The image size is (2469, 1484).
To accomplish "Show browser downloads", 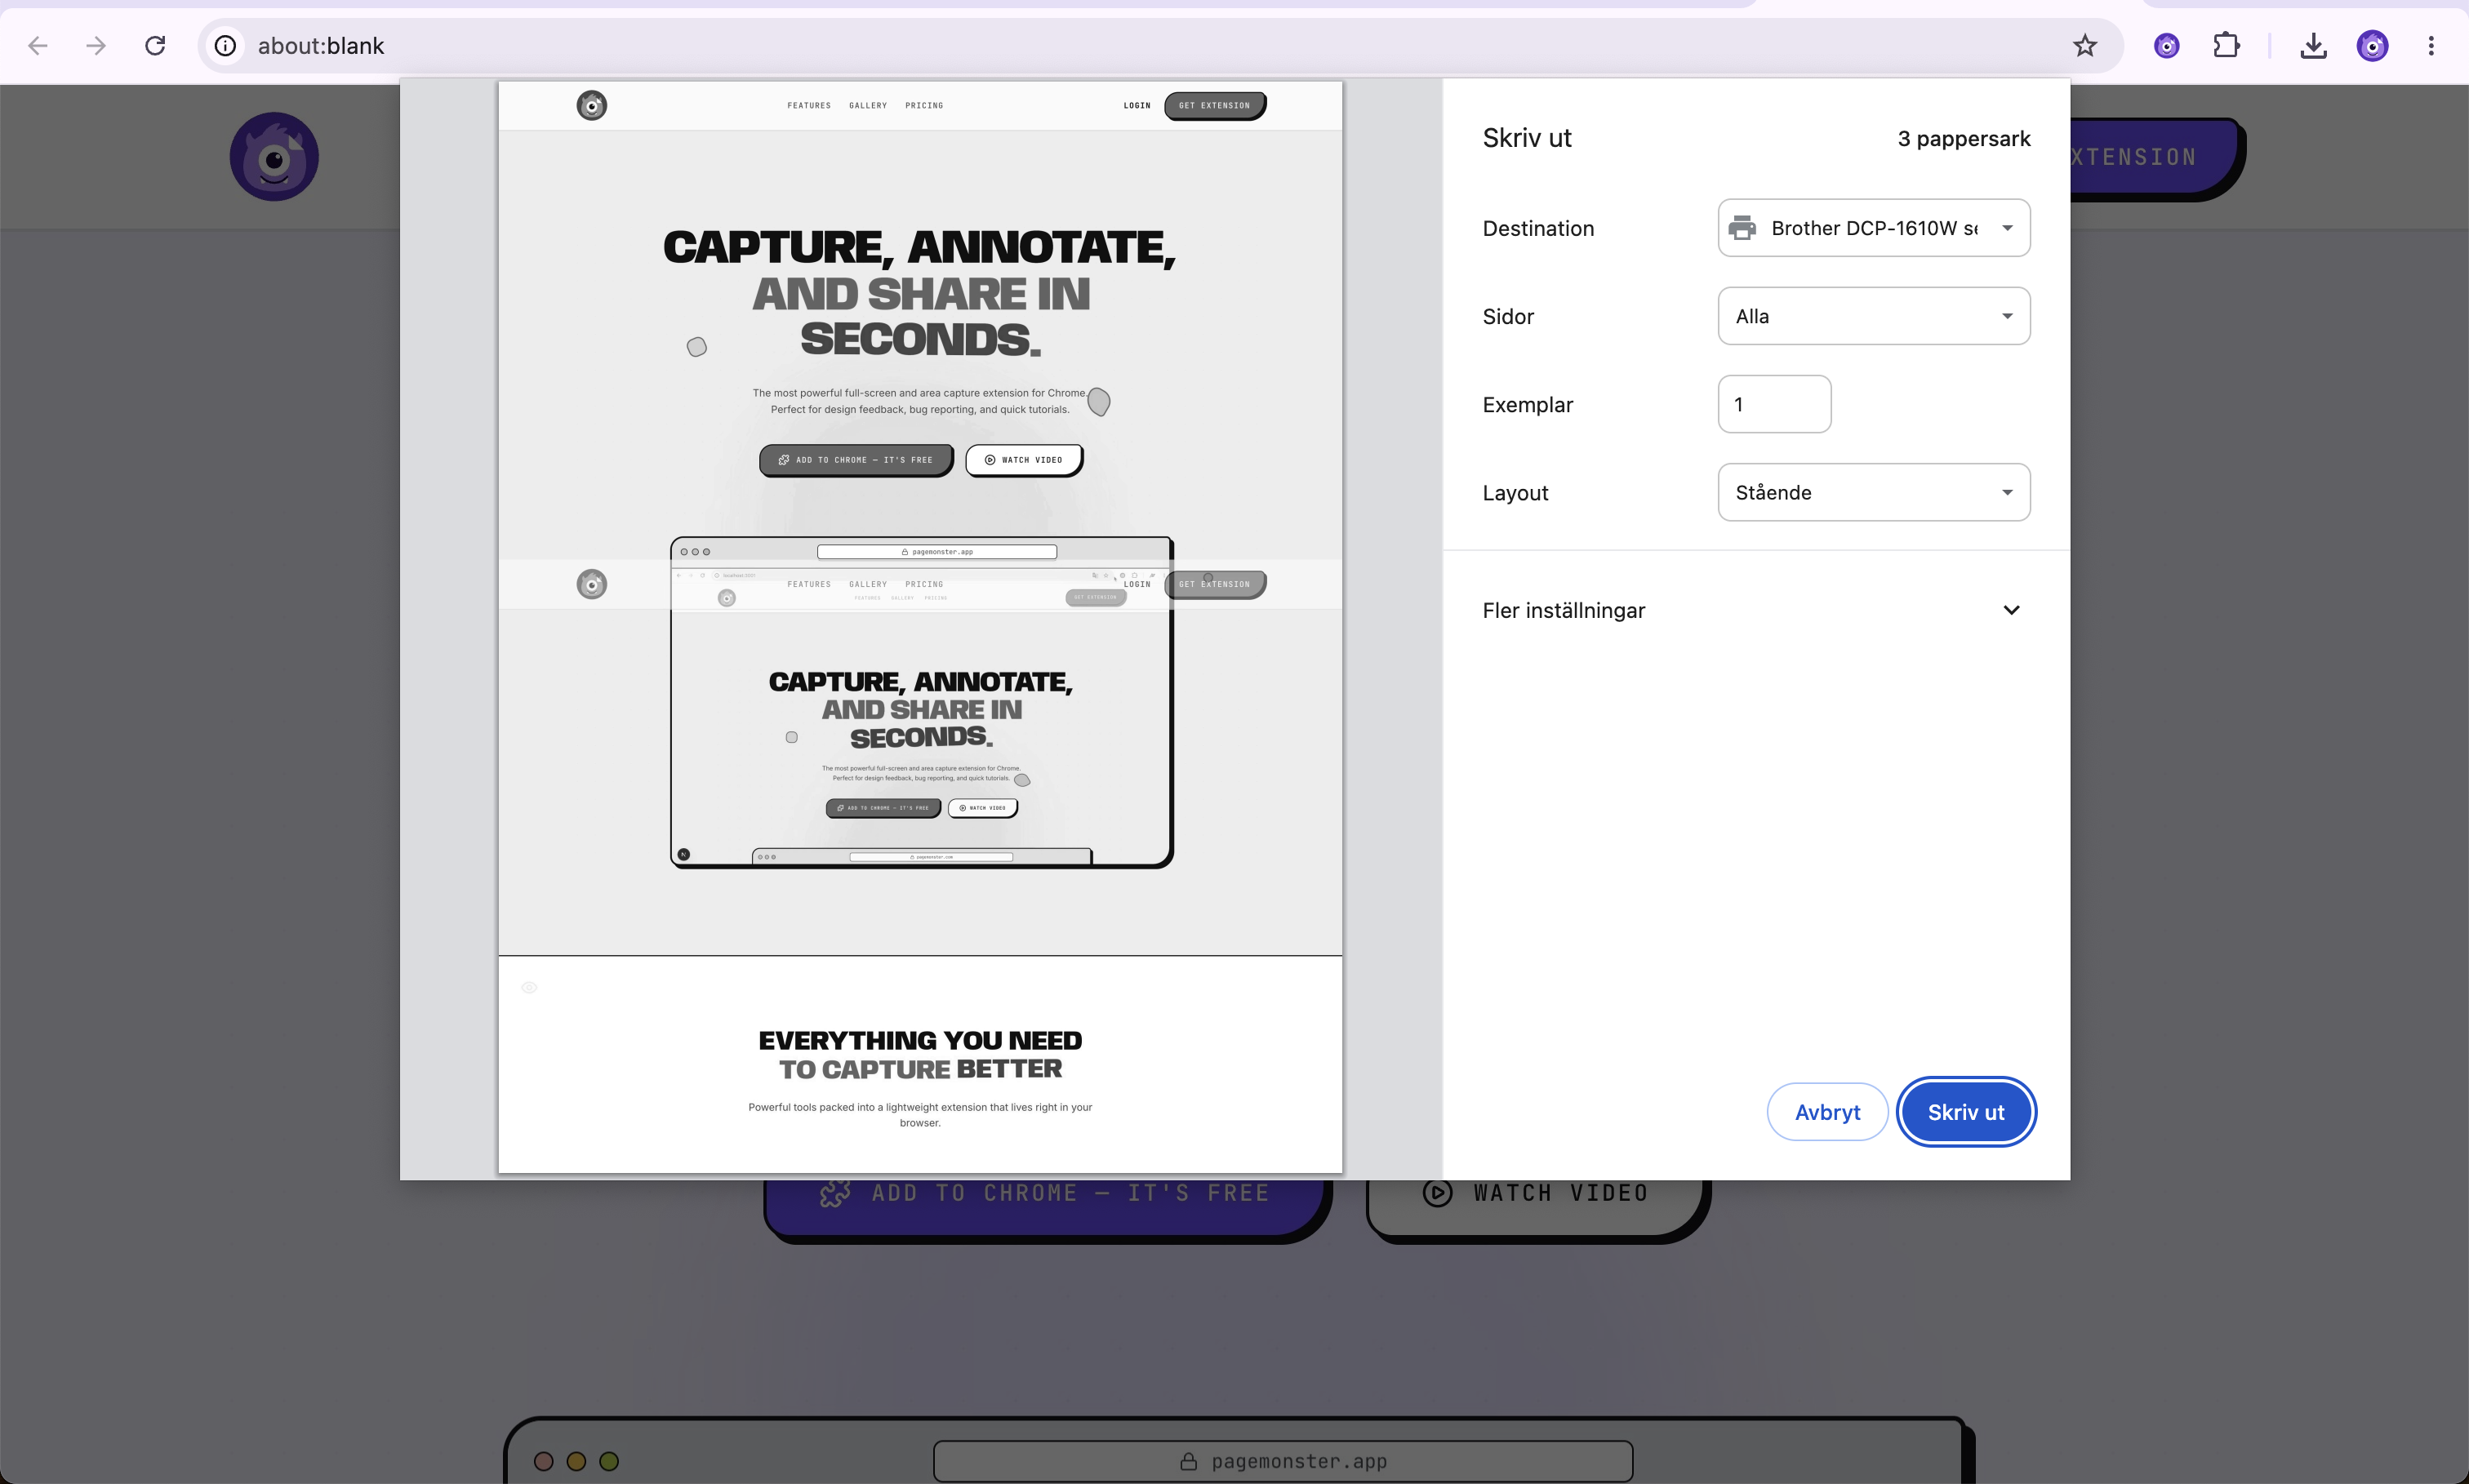I will coord(2313,46).
